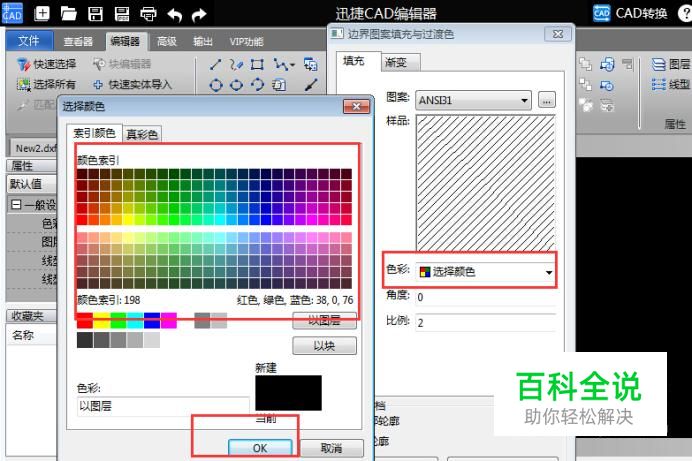Open the 图案 ANSI31 pattern dropdown
692x461 pixels.
473,100
